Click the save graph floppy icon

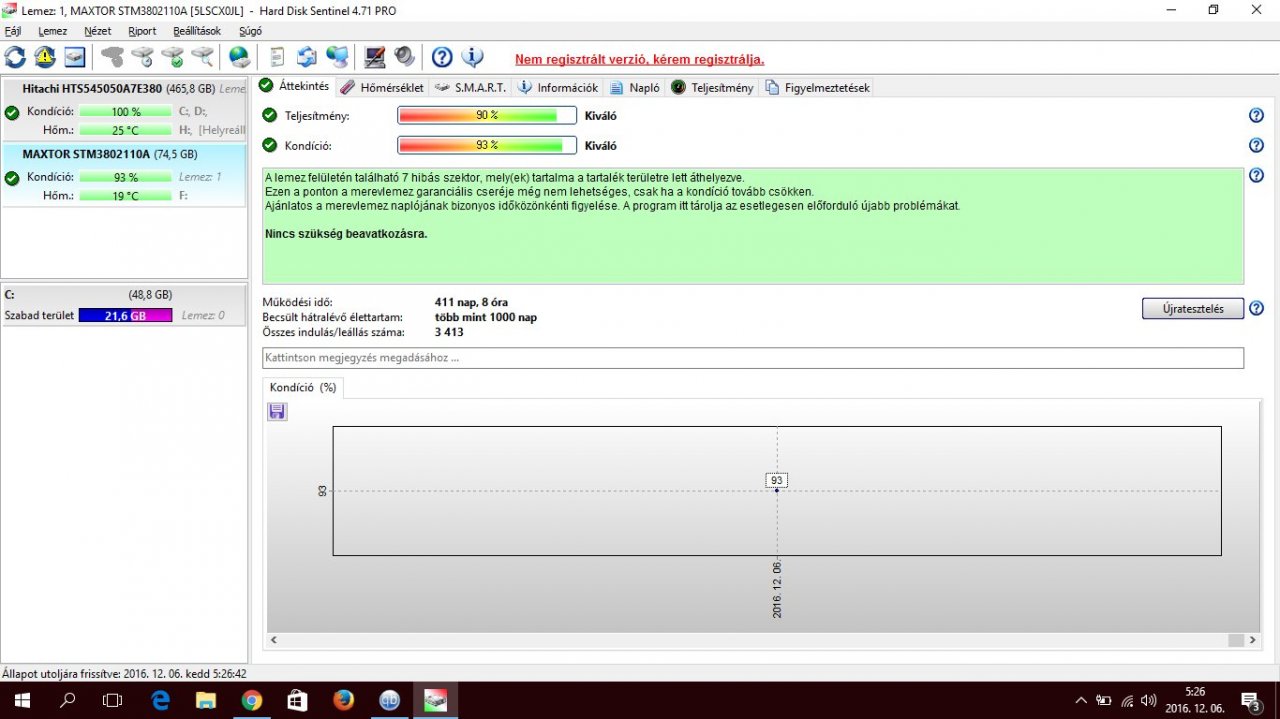click(277, 411)
